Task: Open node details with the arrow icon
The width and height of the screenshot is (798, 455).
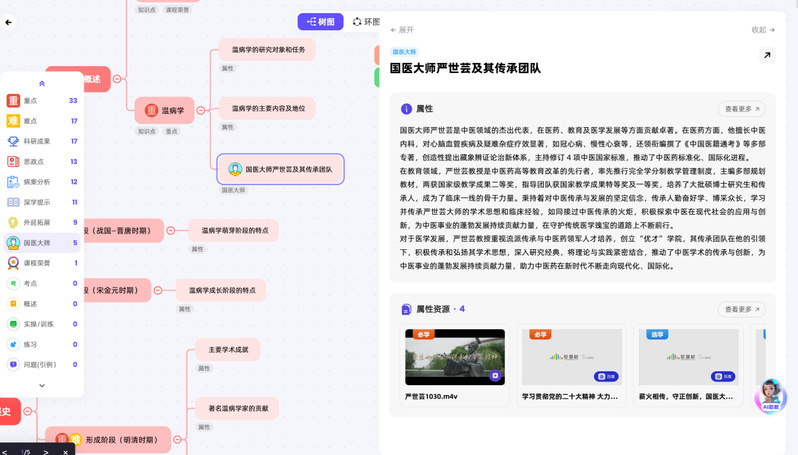Action: click(x=767, y=56)
